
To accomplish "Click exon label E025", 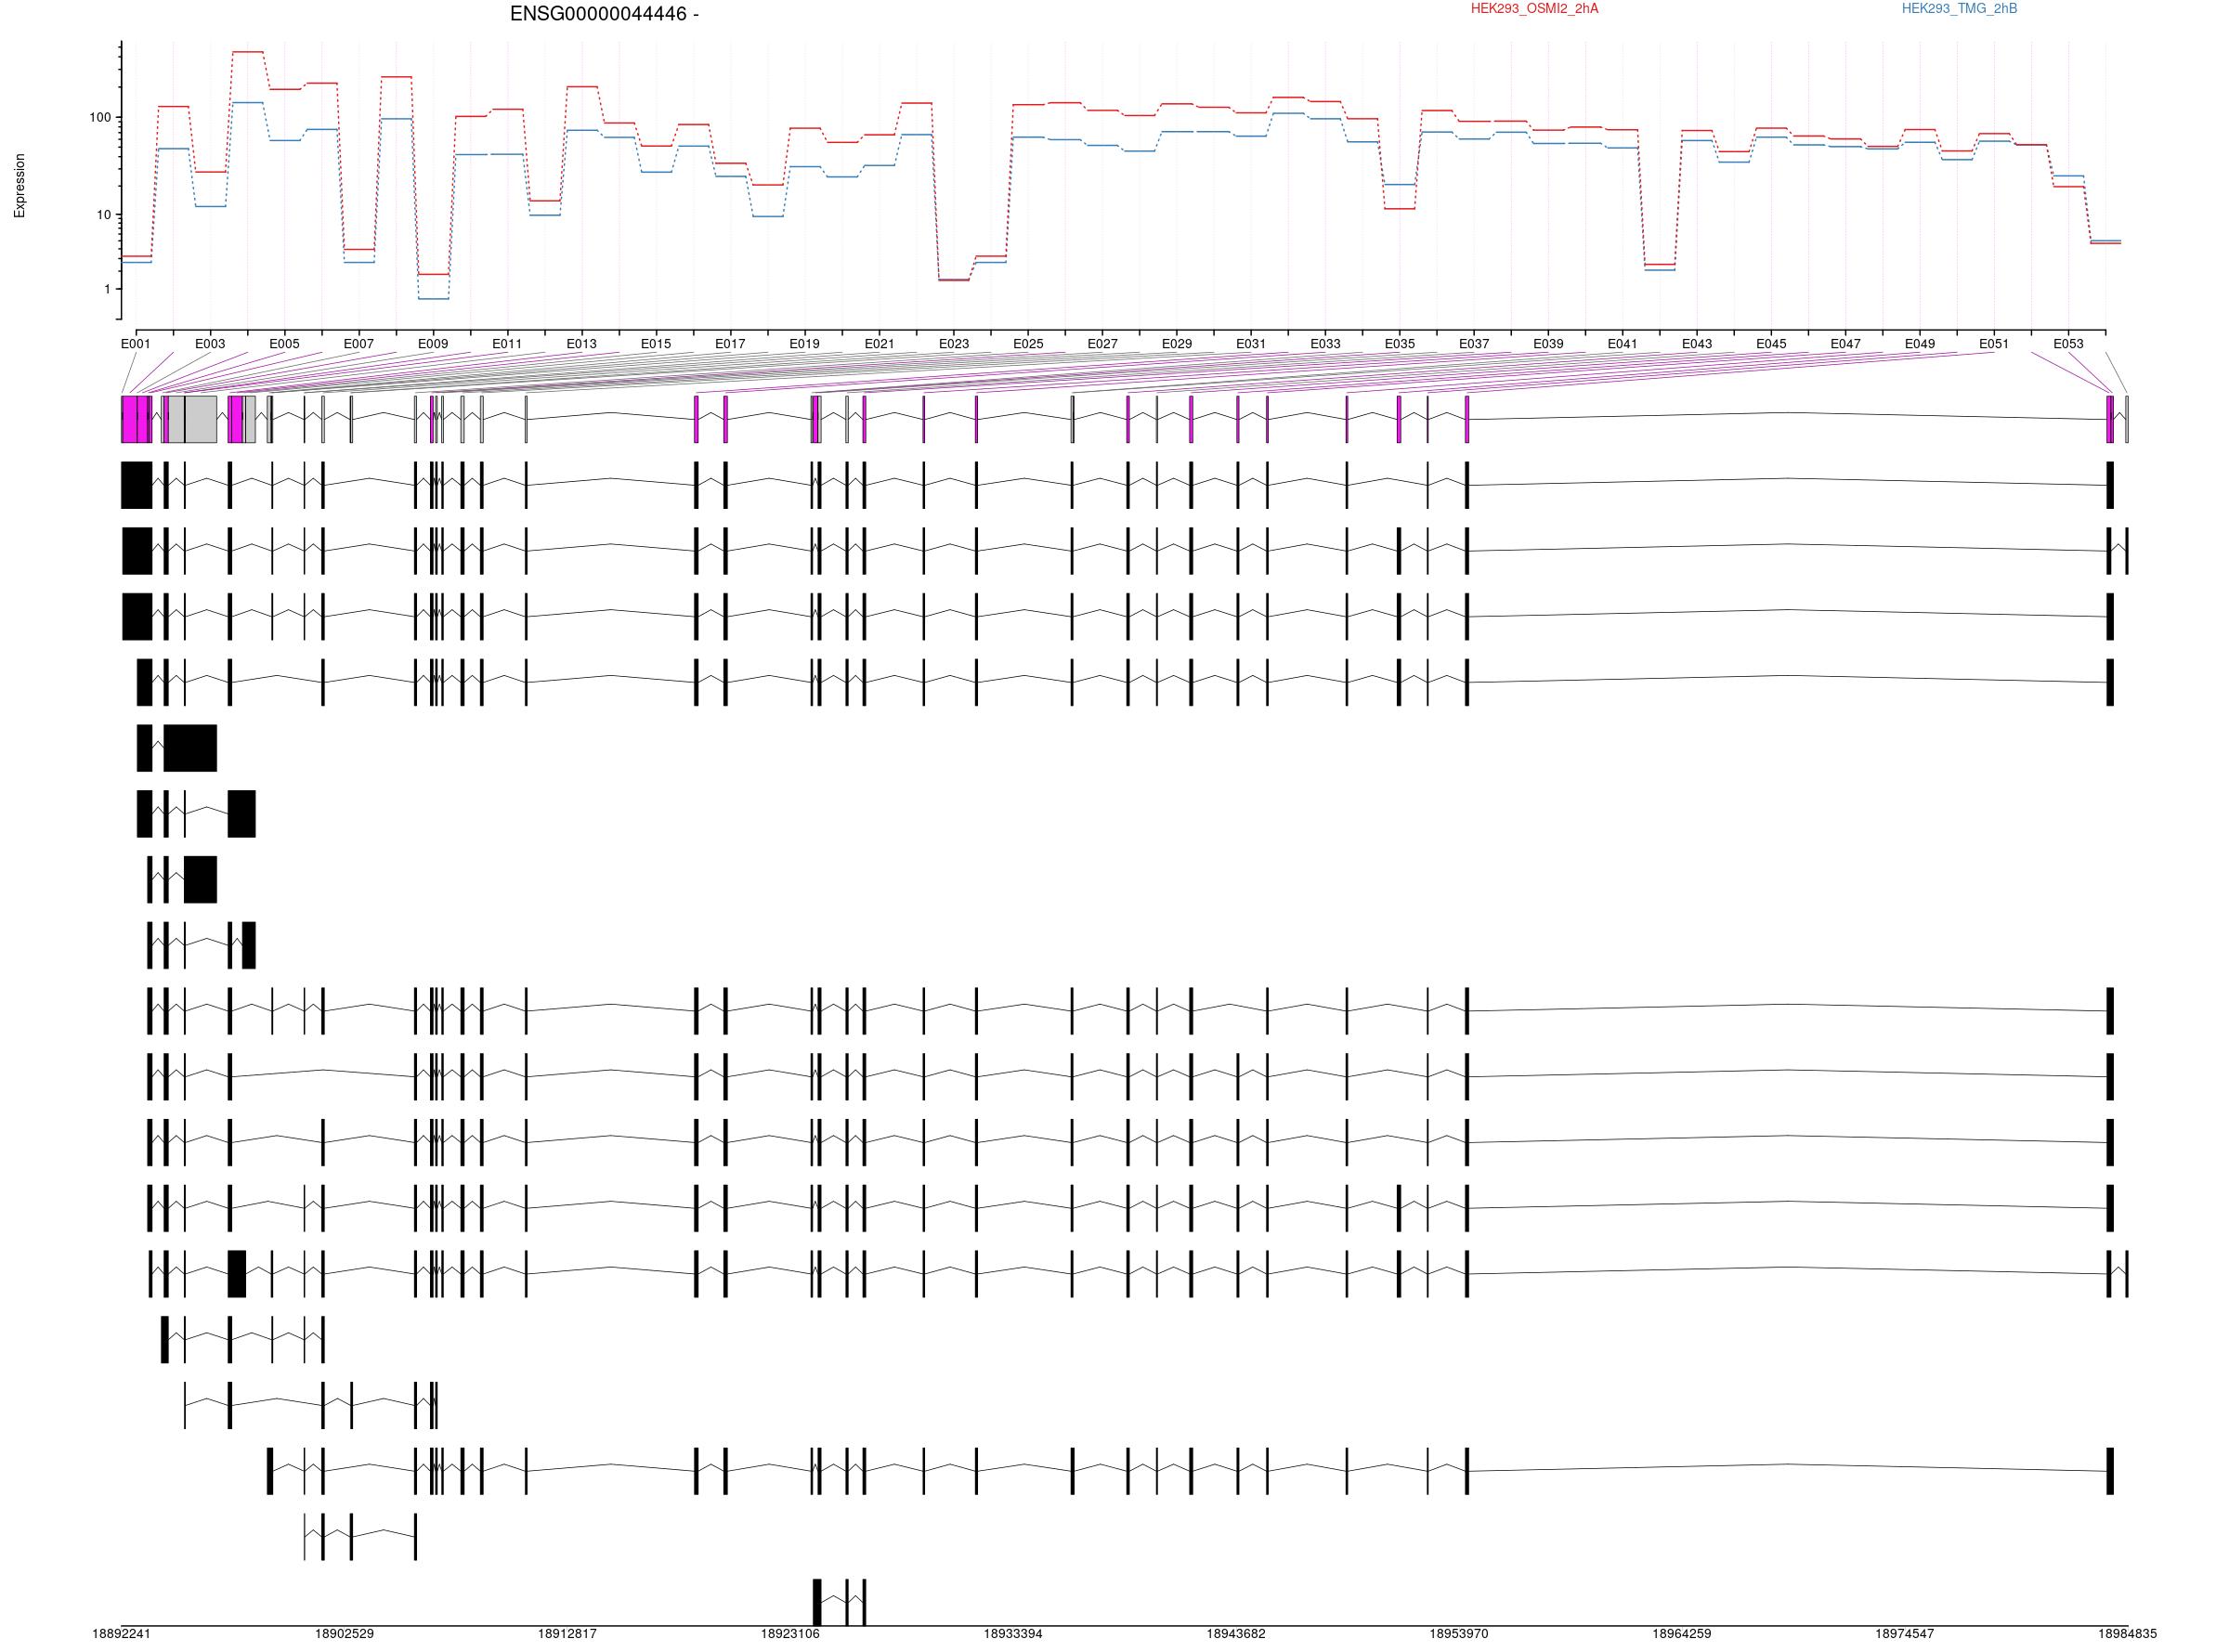I will pyautogui.click(x=1028, y=344).
